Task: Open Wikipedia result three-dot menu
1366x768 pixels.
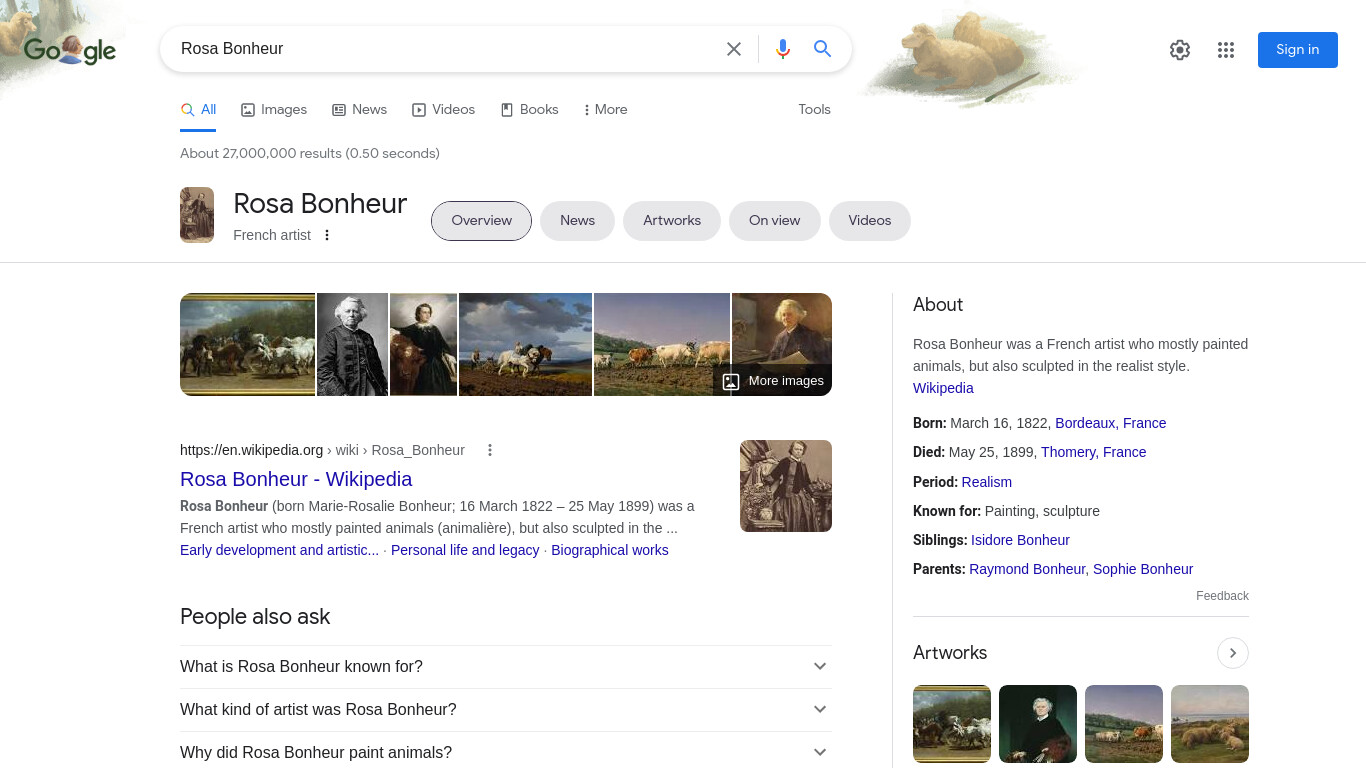Action: pyautogui.click(x=490, y=450)
